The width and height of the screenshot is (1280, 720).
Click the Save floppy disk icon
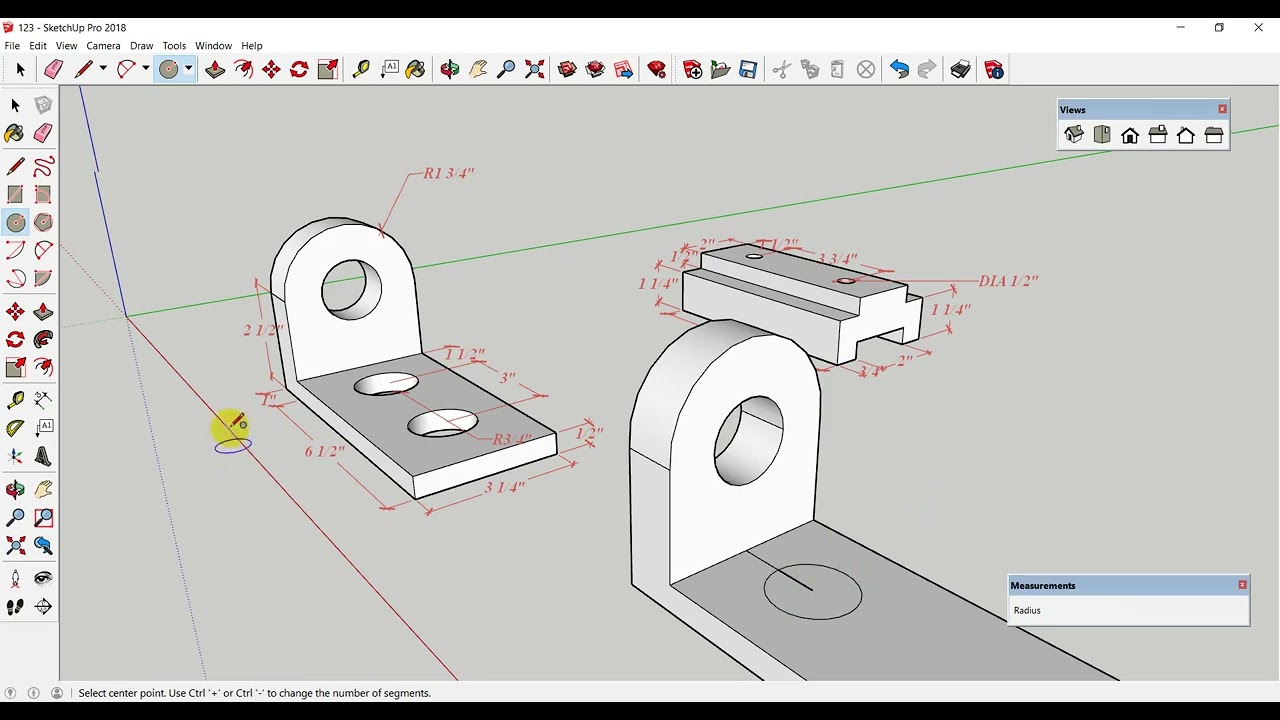pyautogui.click(x=748, y=69)
